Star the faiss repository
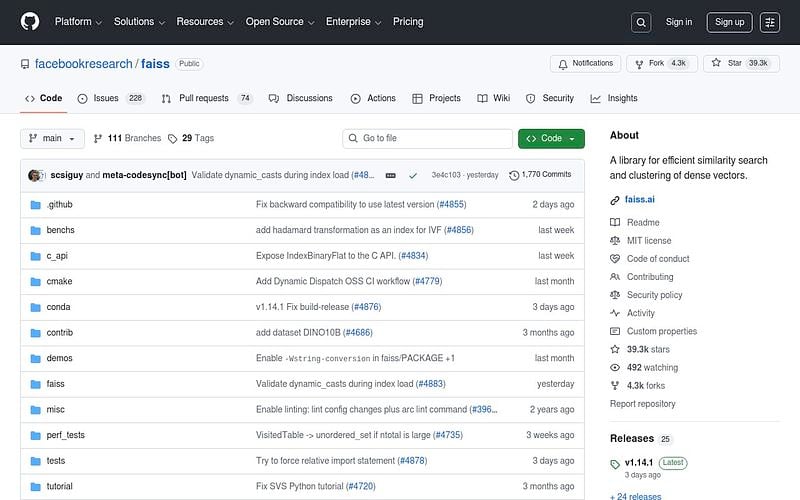This screenshot has width=800, height=500. (741, 63)
